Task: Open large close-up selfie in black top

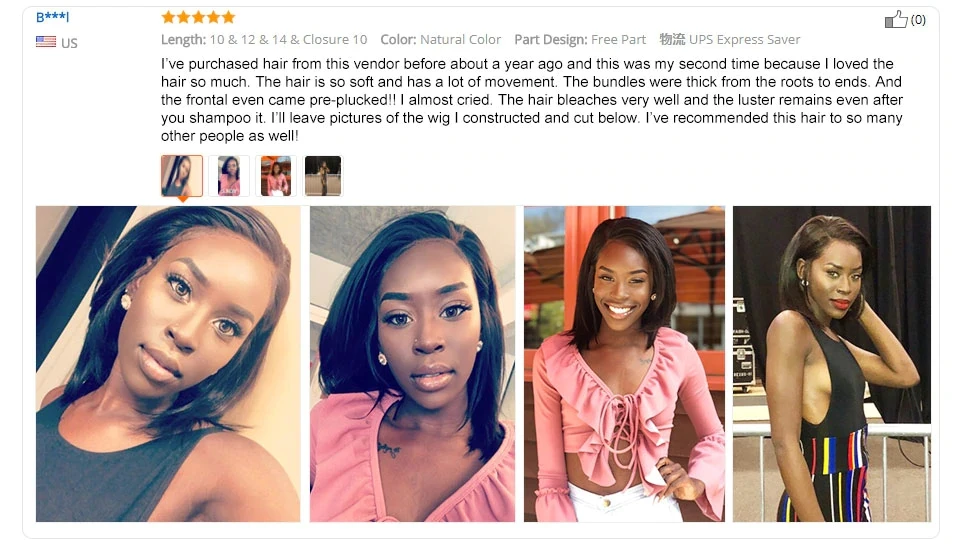Action: pos(168,364)
